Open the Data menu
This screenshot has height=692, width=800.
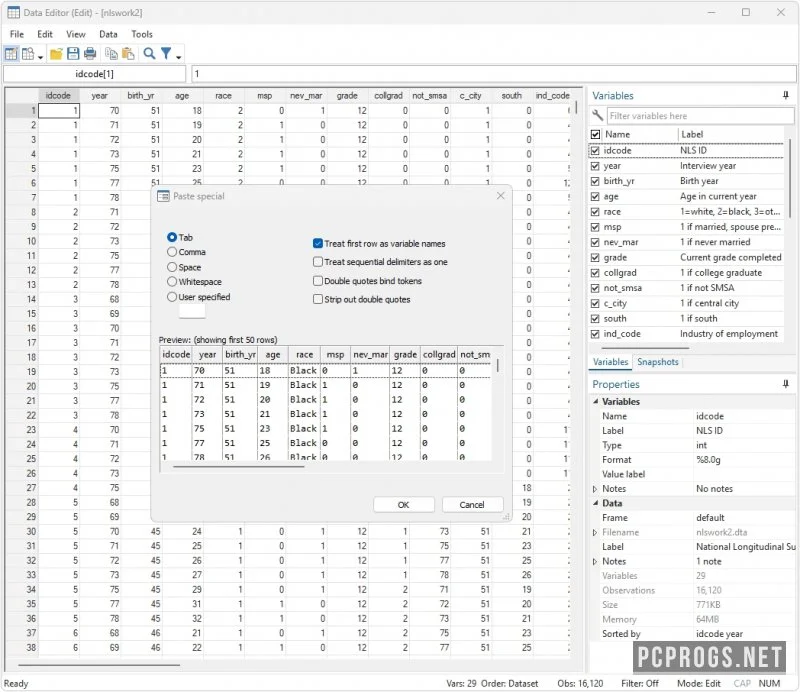coord(108,34)
